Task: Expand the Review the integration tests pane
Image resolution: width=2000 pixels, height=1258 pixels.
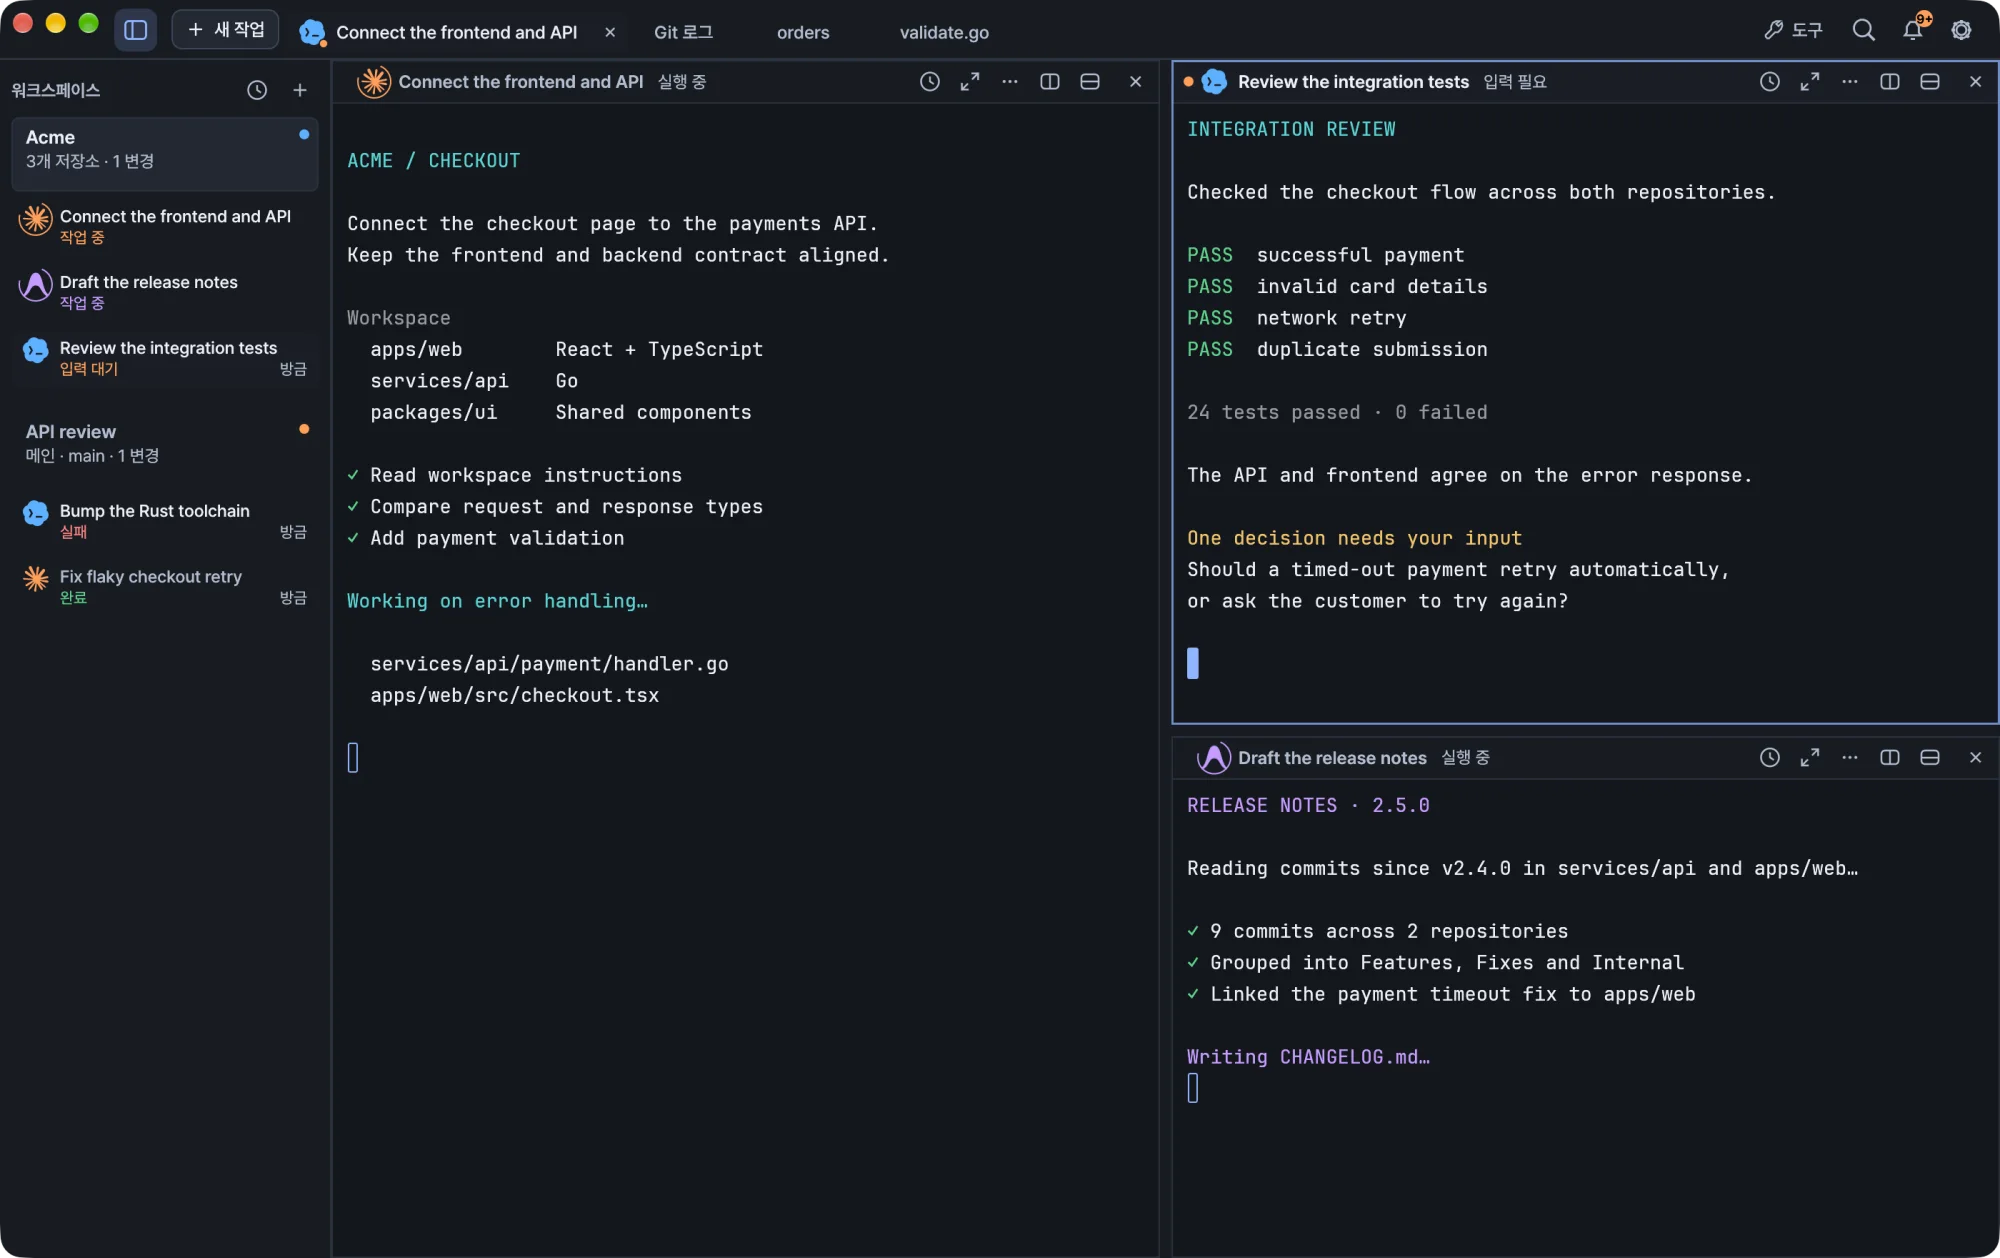Action: tap(1810, 82)
